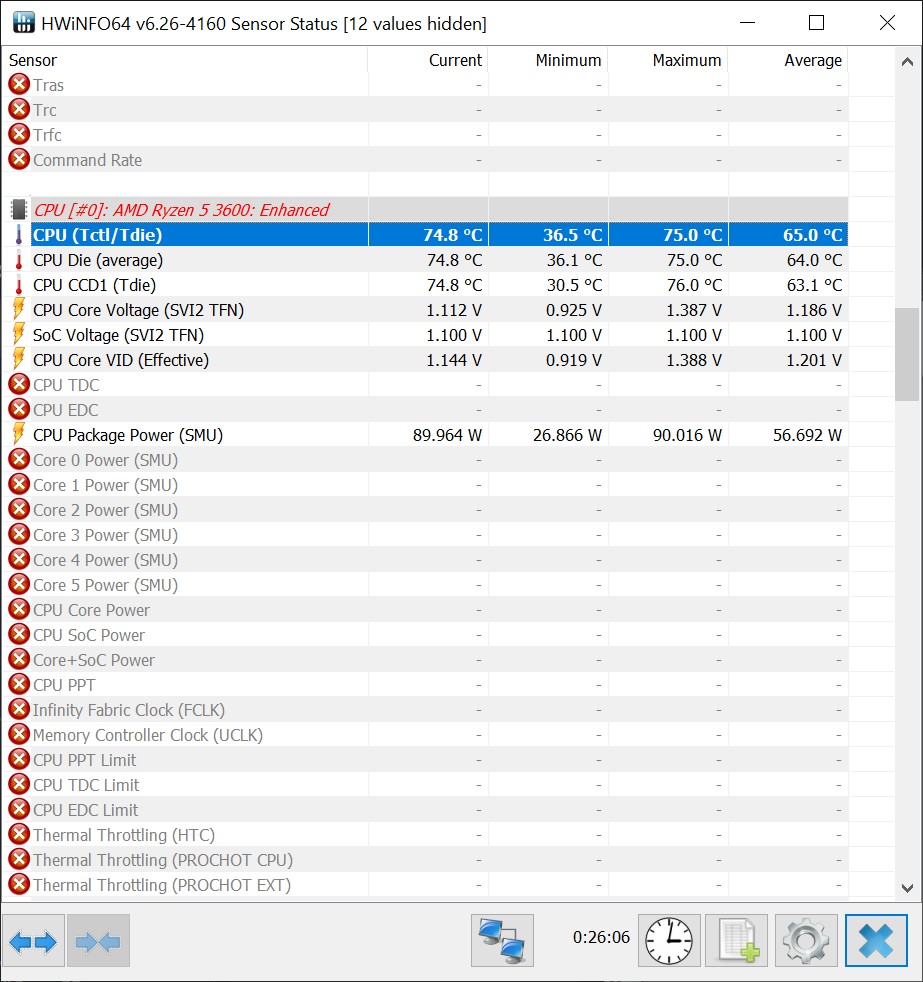Image resolution: width=923 pixels, height=982 pixels.
Task: Select the CPU Core Power row
Action: (x=425, y=610)
